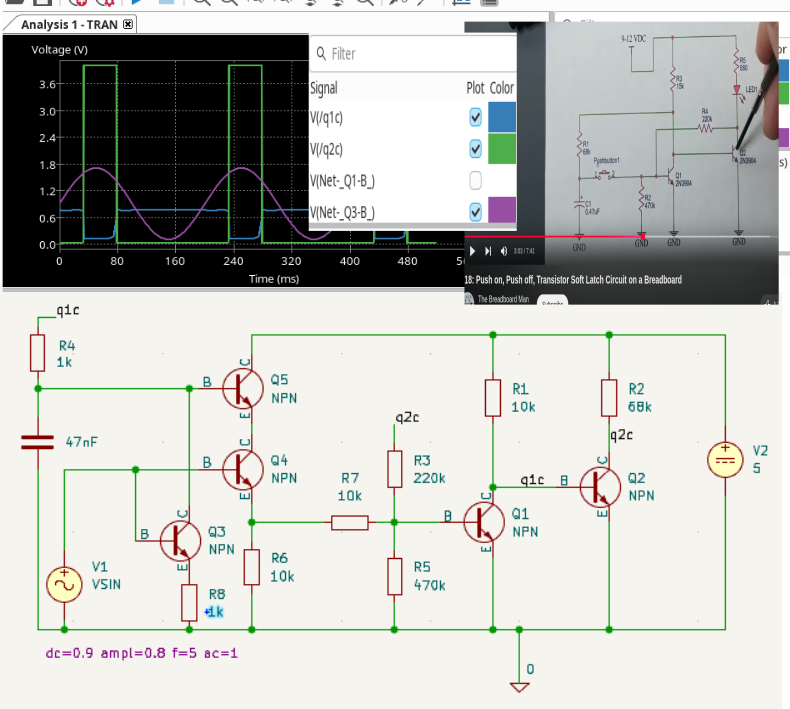Click the q1c net label above R4
The image size is (790, 709).
pyautogui.click(x=68, y=310)
